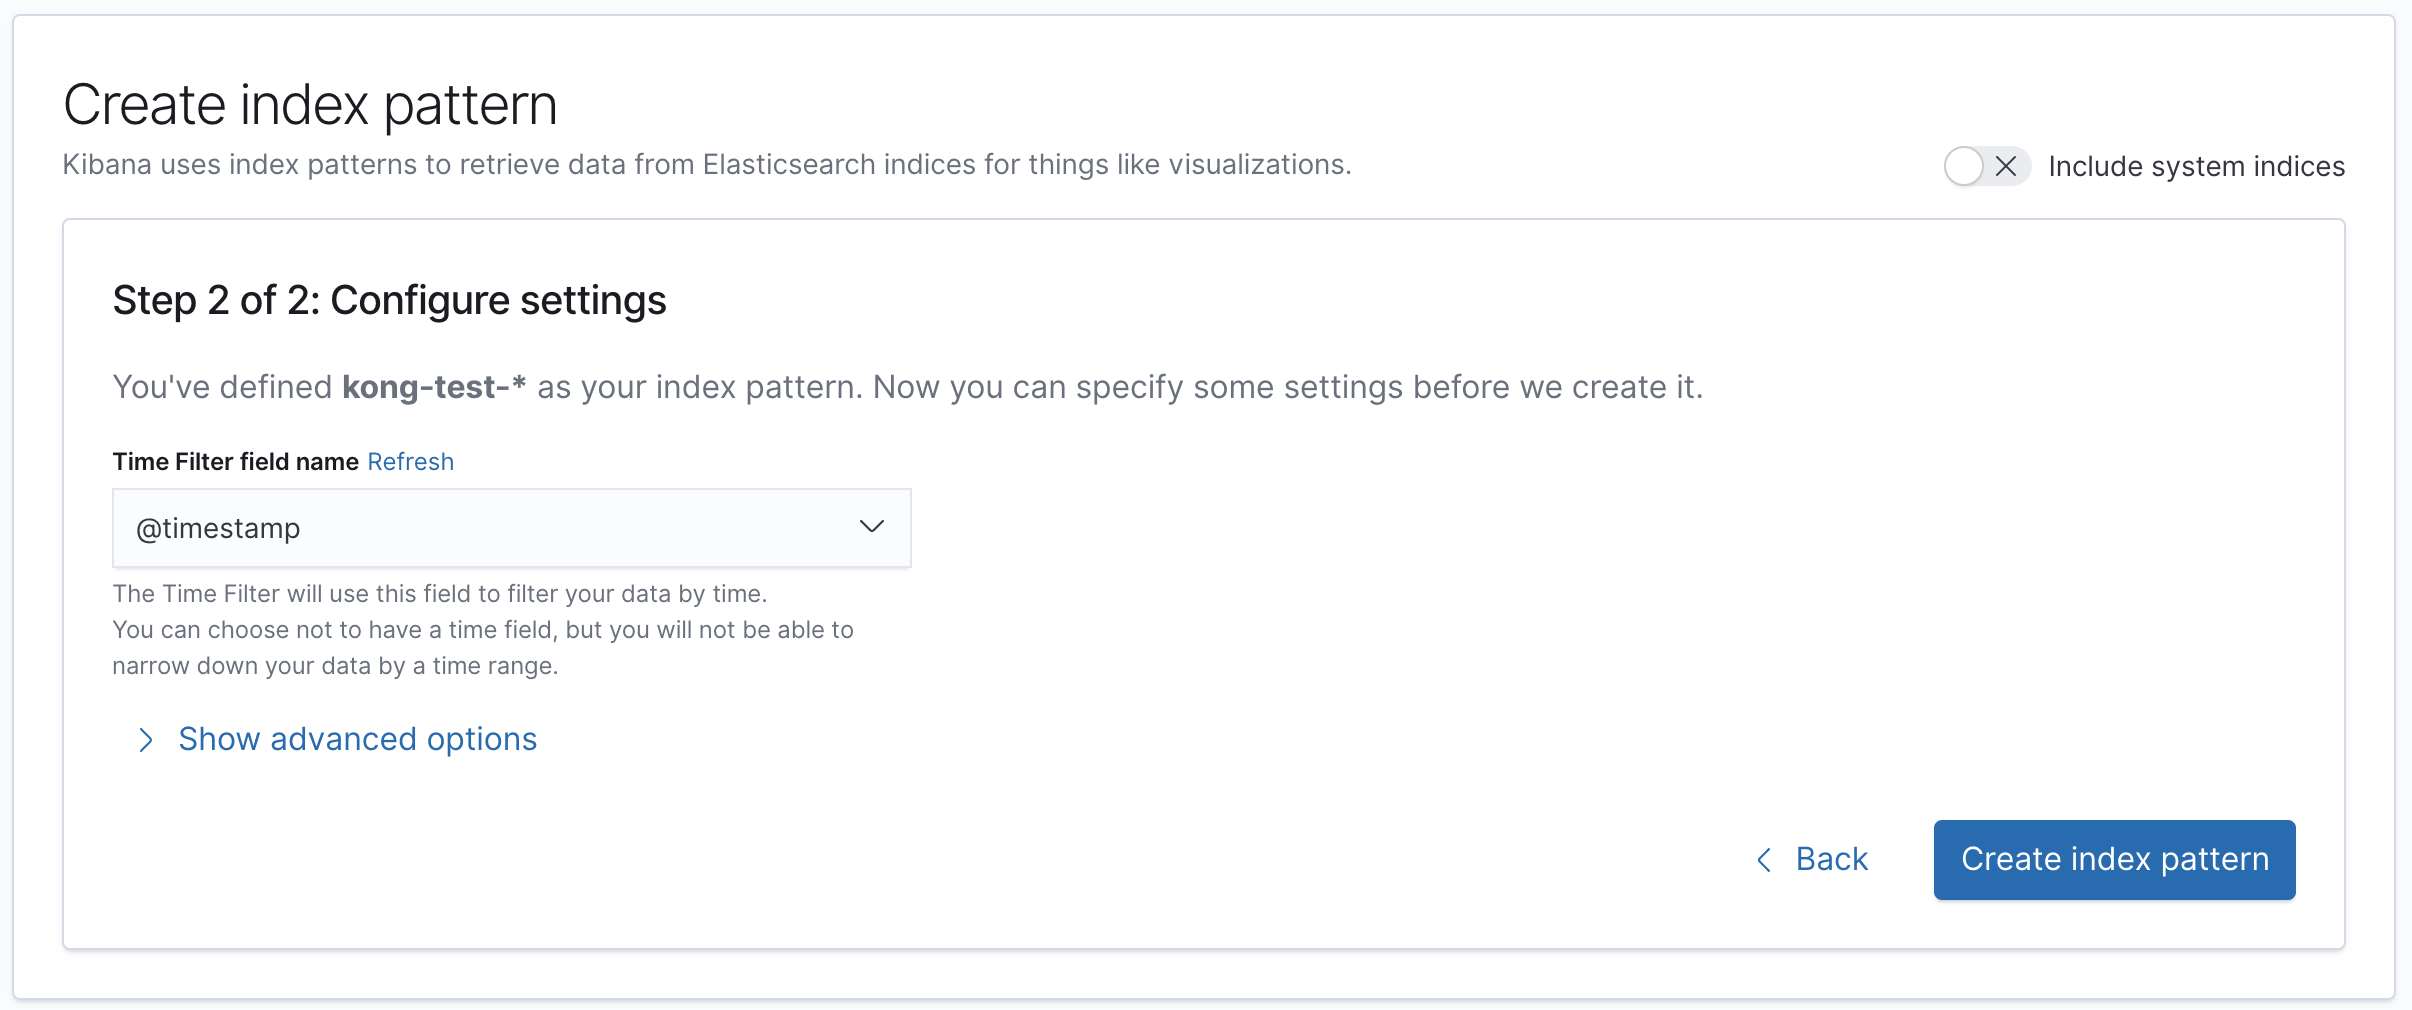
Task: Click the 'You've defined' sentence start
Action: (x=222, y=387)
